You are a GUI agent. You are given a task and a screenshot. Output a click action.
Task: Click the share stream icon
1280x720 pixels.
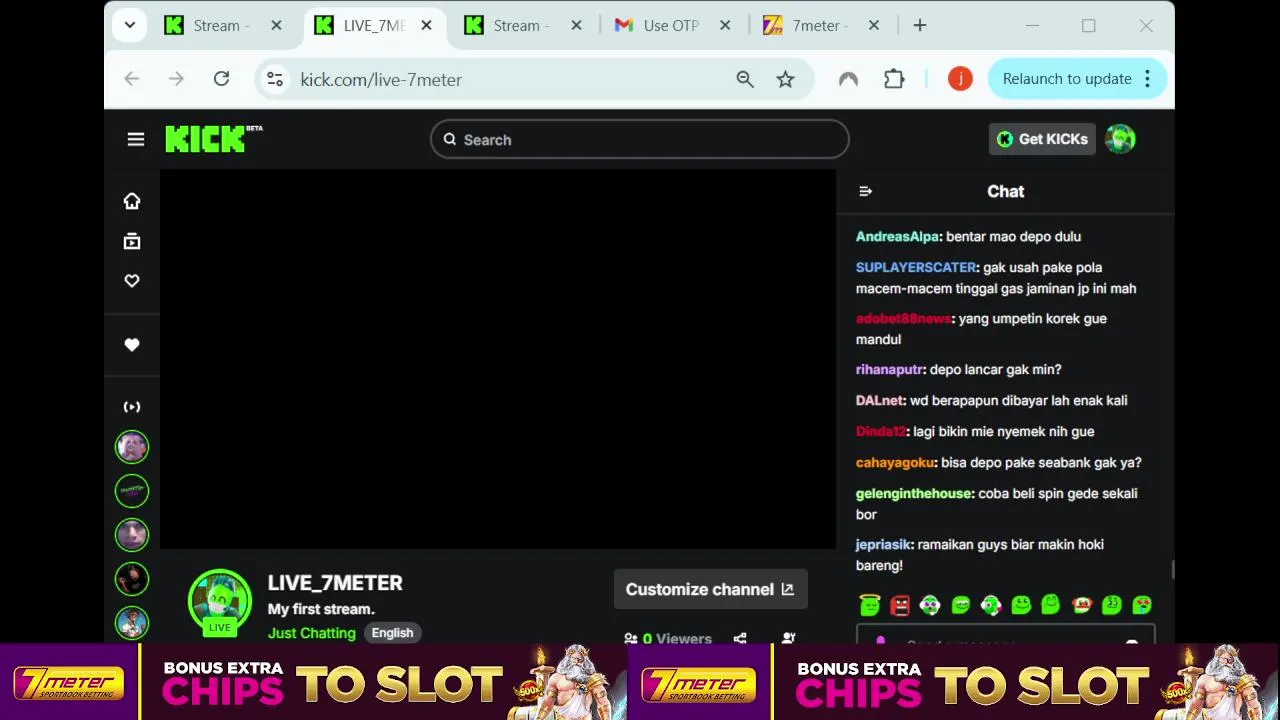740,638
